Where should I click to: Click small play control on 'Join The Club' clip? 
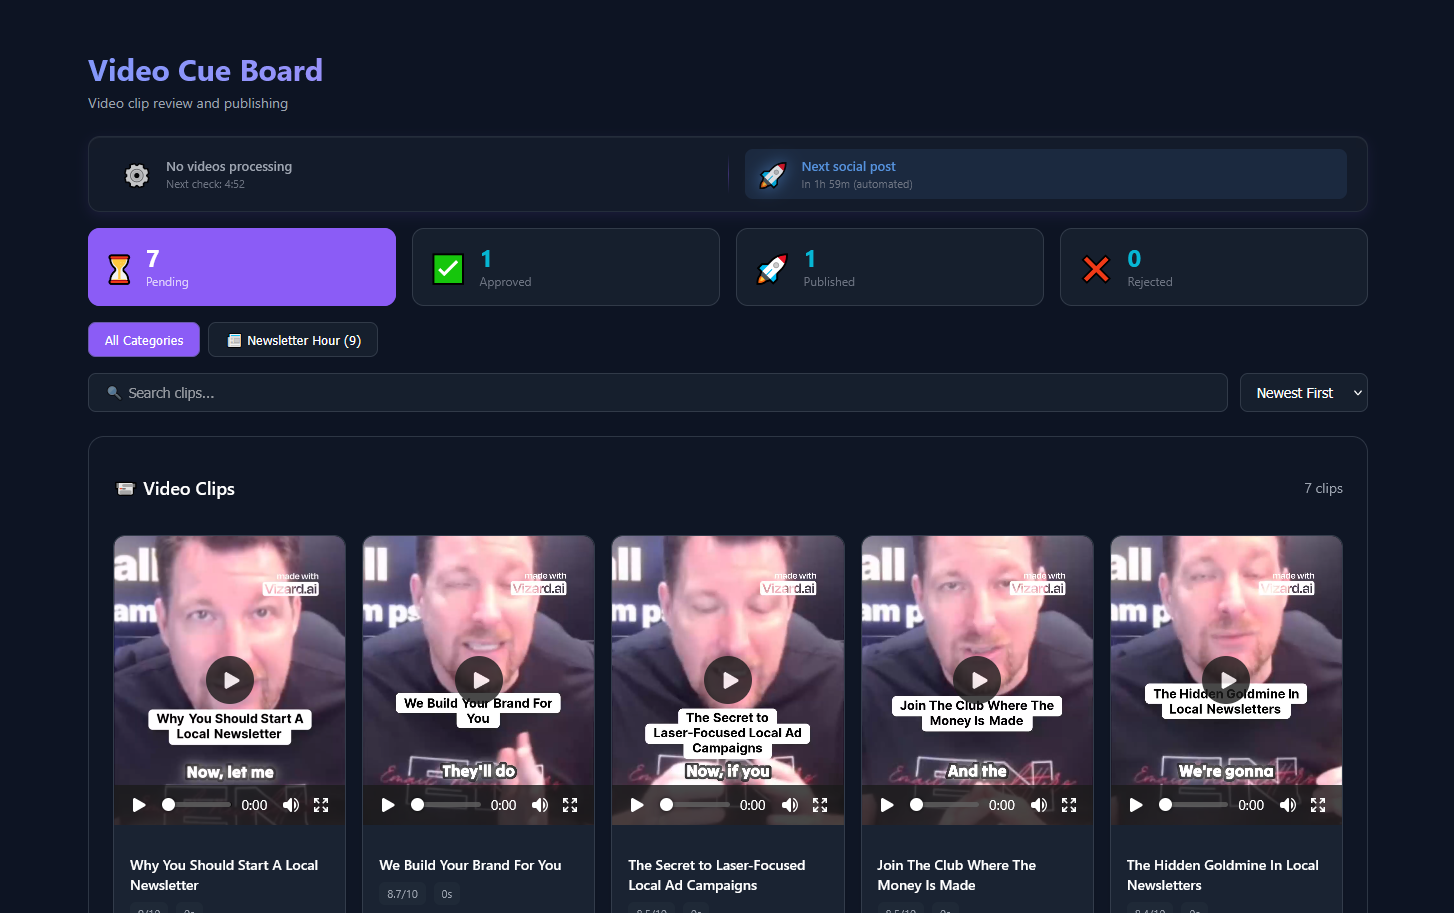[887, 805]
